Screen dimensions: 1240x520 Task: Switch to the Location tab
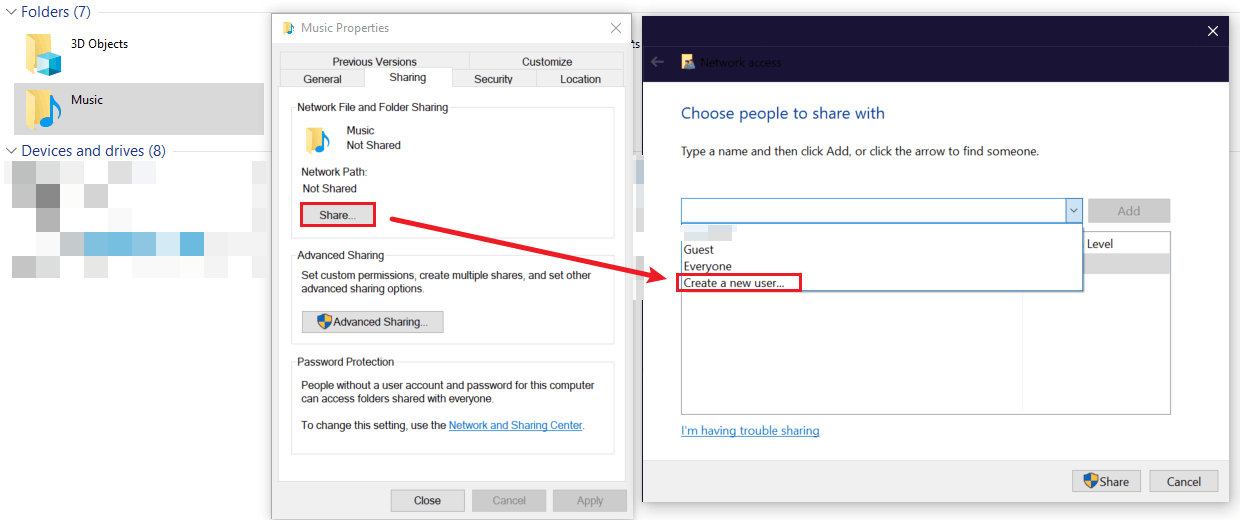580,79
